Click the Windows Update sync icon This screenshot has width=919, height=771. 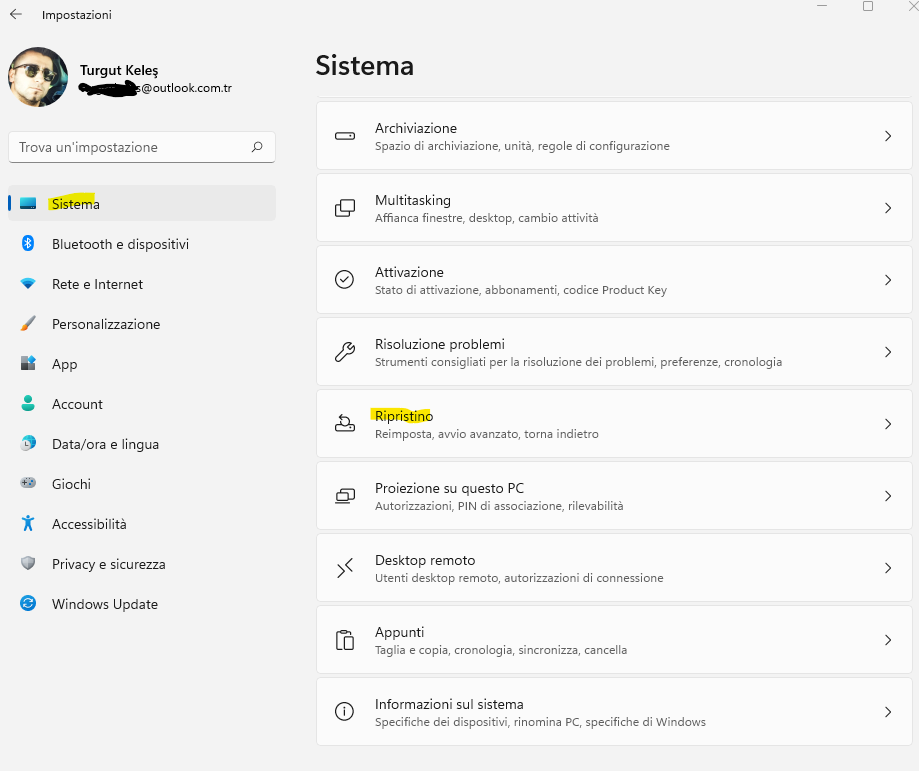click(x=29, y=604)
